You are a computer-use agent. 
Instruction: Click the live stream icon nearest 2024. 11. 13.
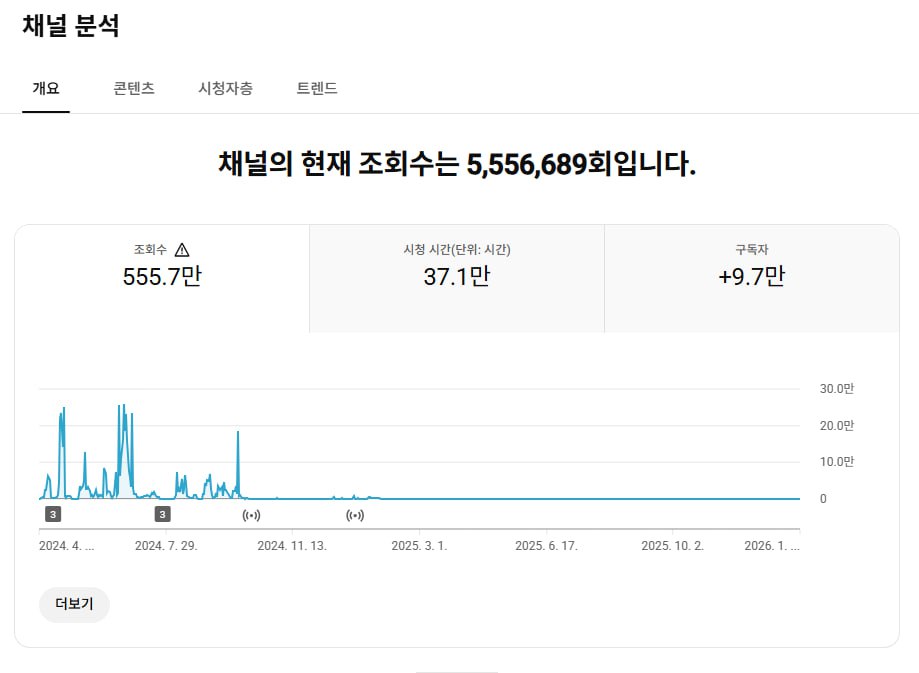tap(252, 516)
